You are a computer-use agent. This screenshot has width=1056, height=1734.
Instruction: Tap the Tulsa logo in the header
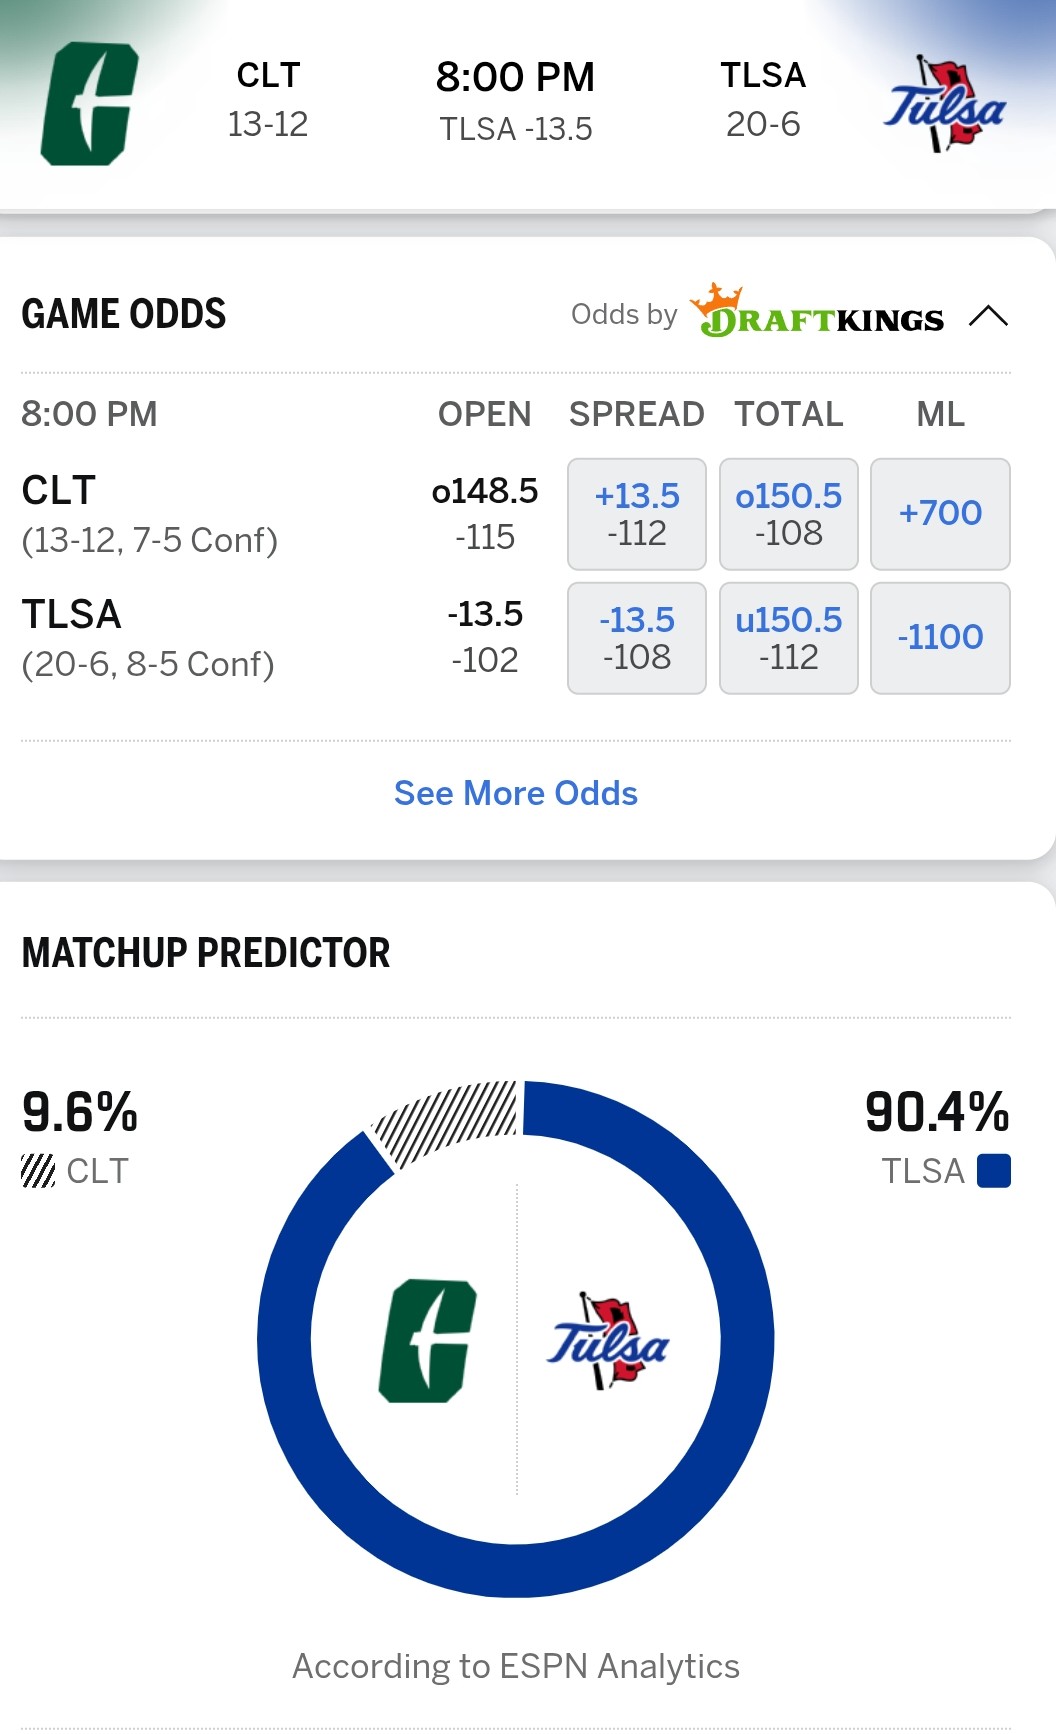click(x=945, y=106)
